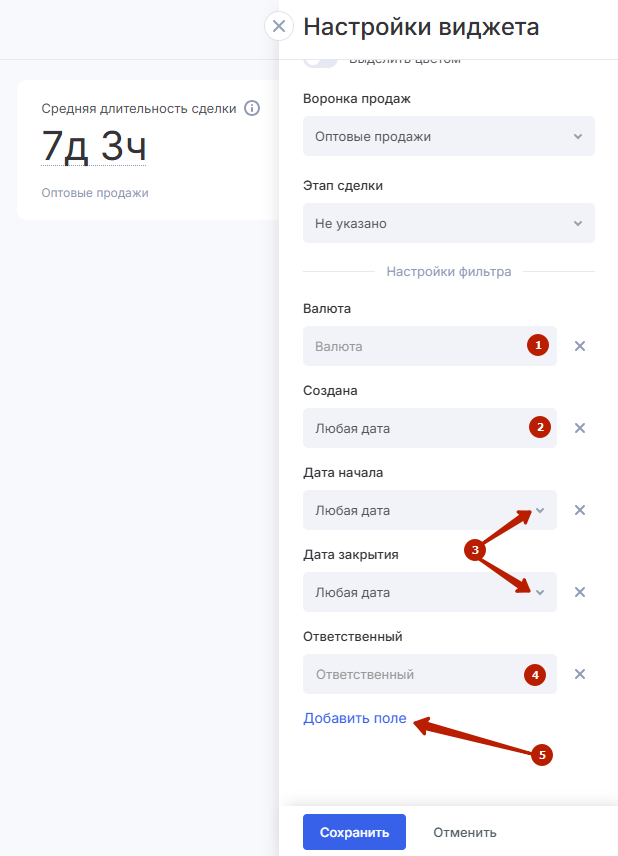Open the Создана date selector
This screenshot has height=856, width=618.
(x=430, y=428)
